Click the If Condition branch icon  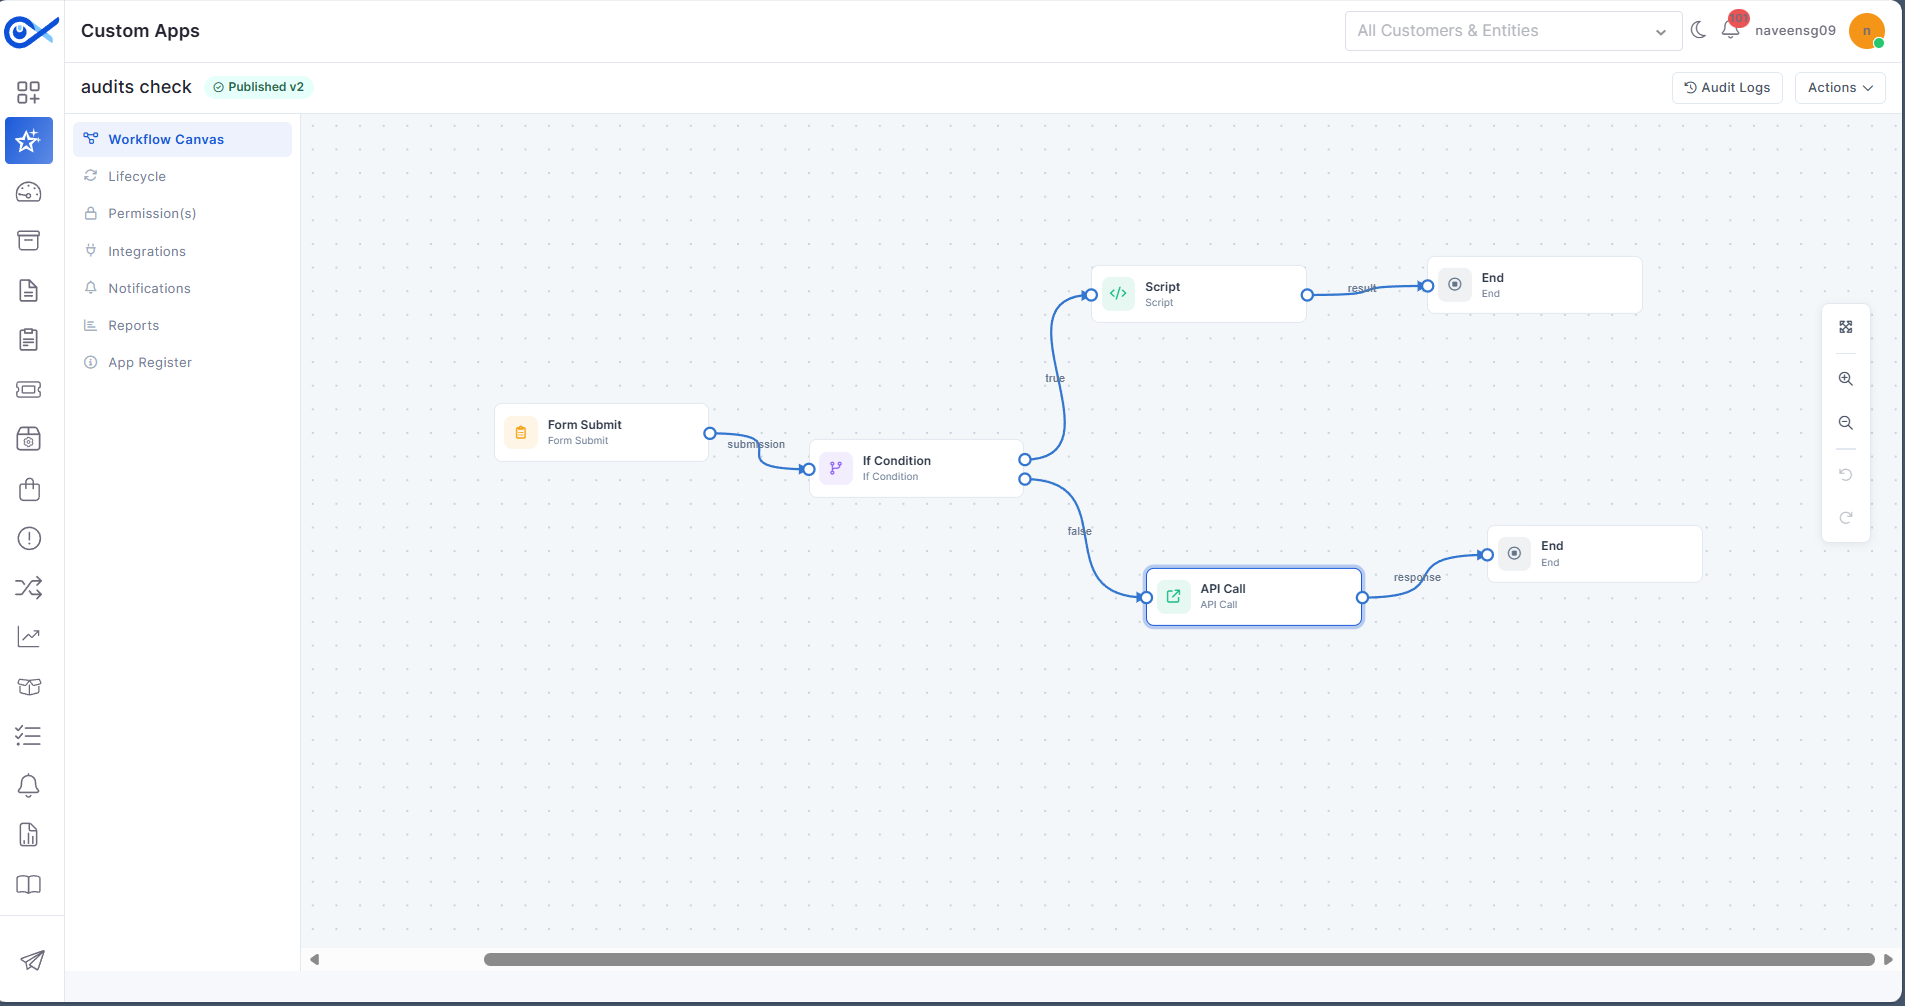click(x=836, y=468)
